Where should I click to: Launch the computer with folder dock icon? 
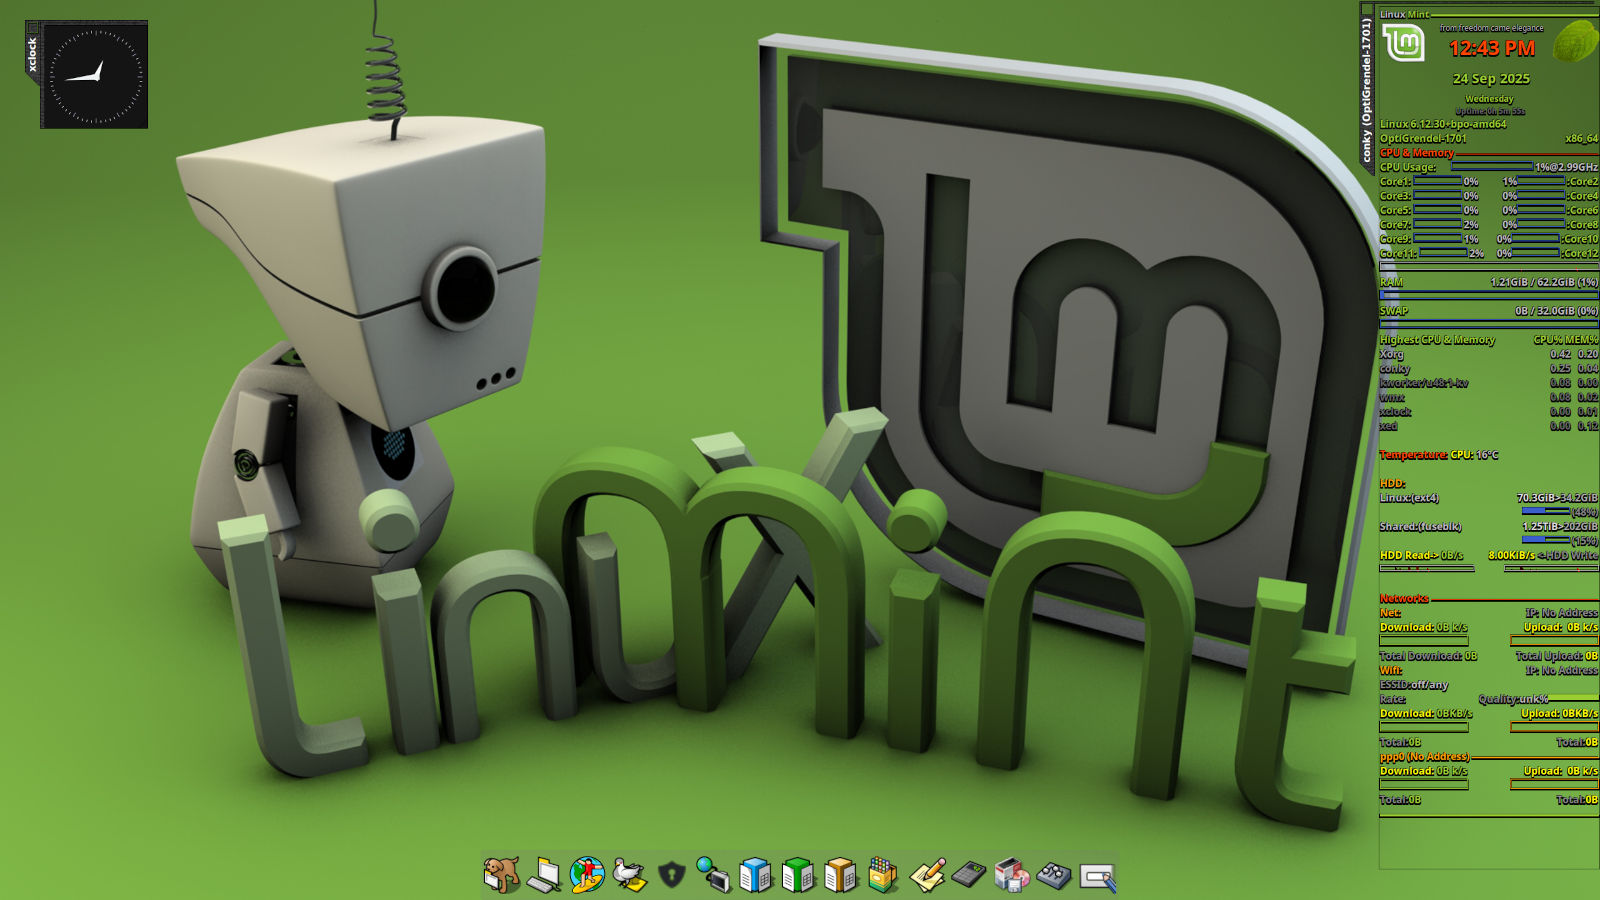click(x=544, y=875)
